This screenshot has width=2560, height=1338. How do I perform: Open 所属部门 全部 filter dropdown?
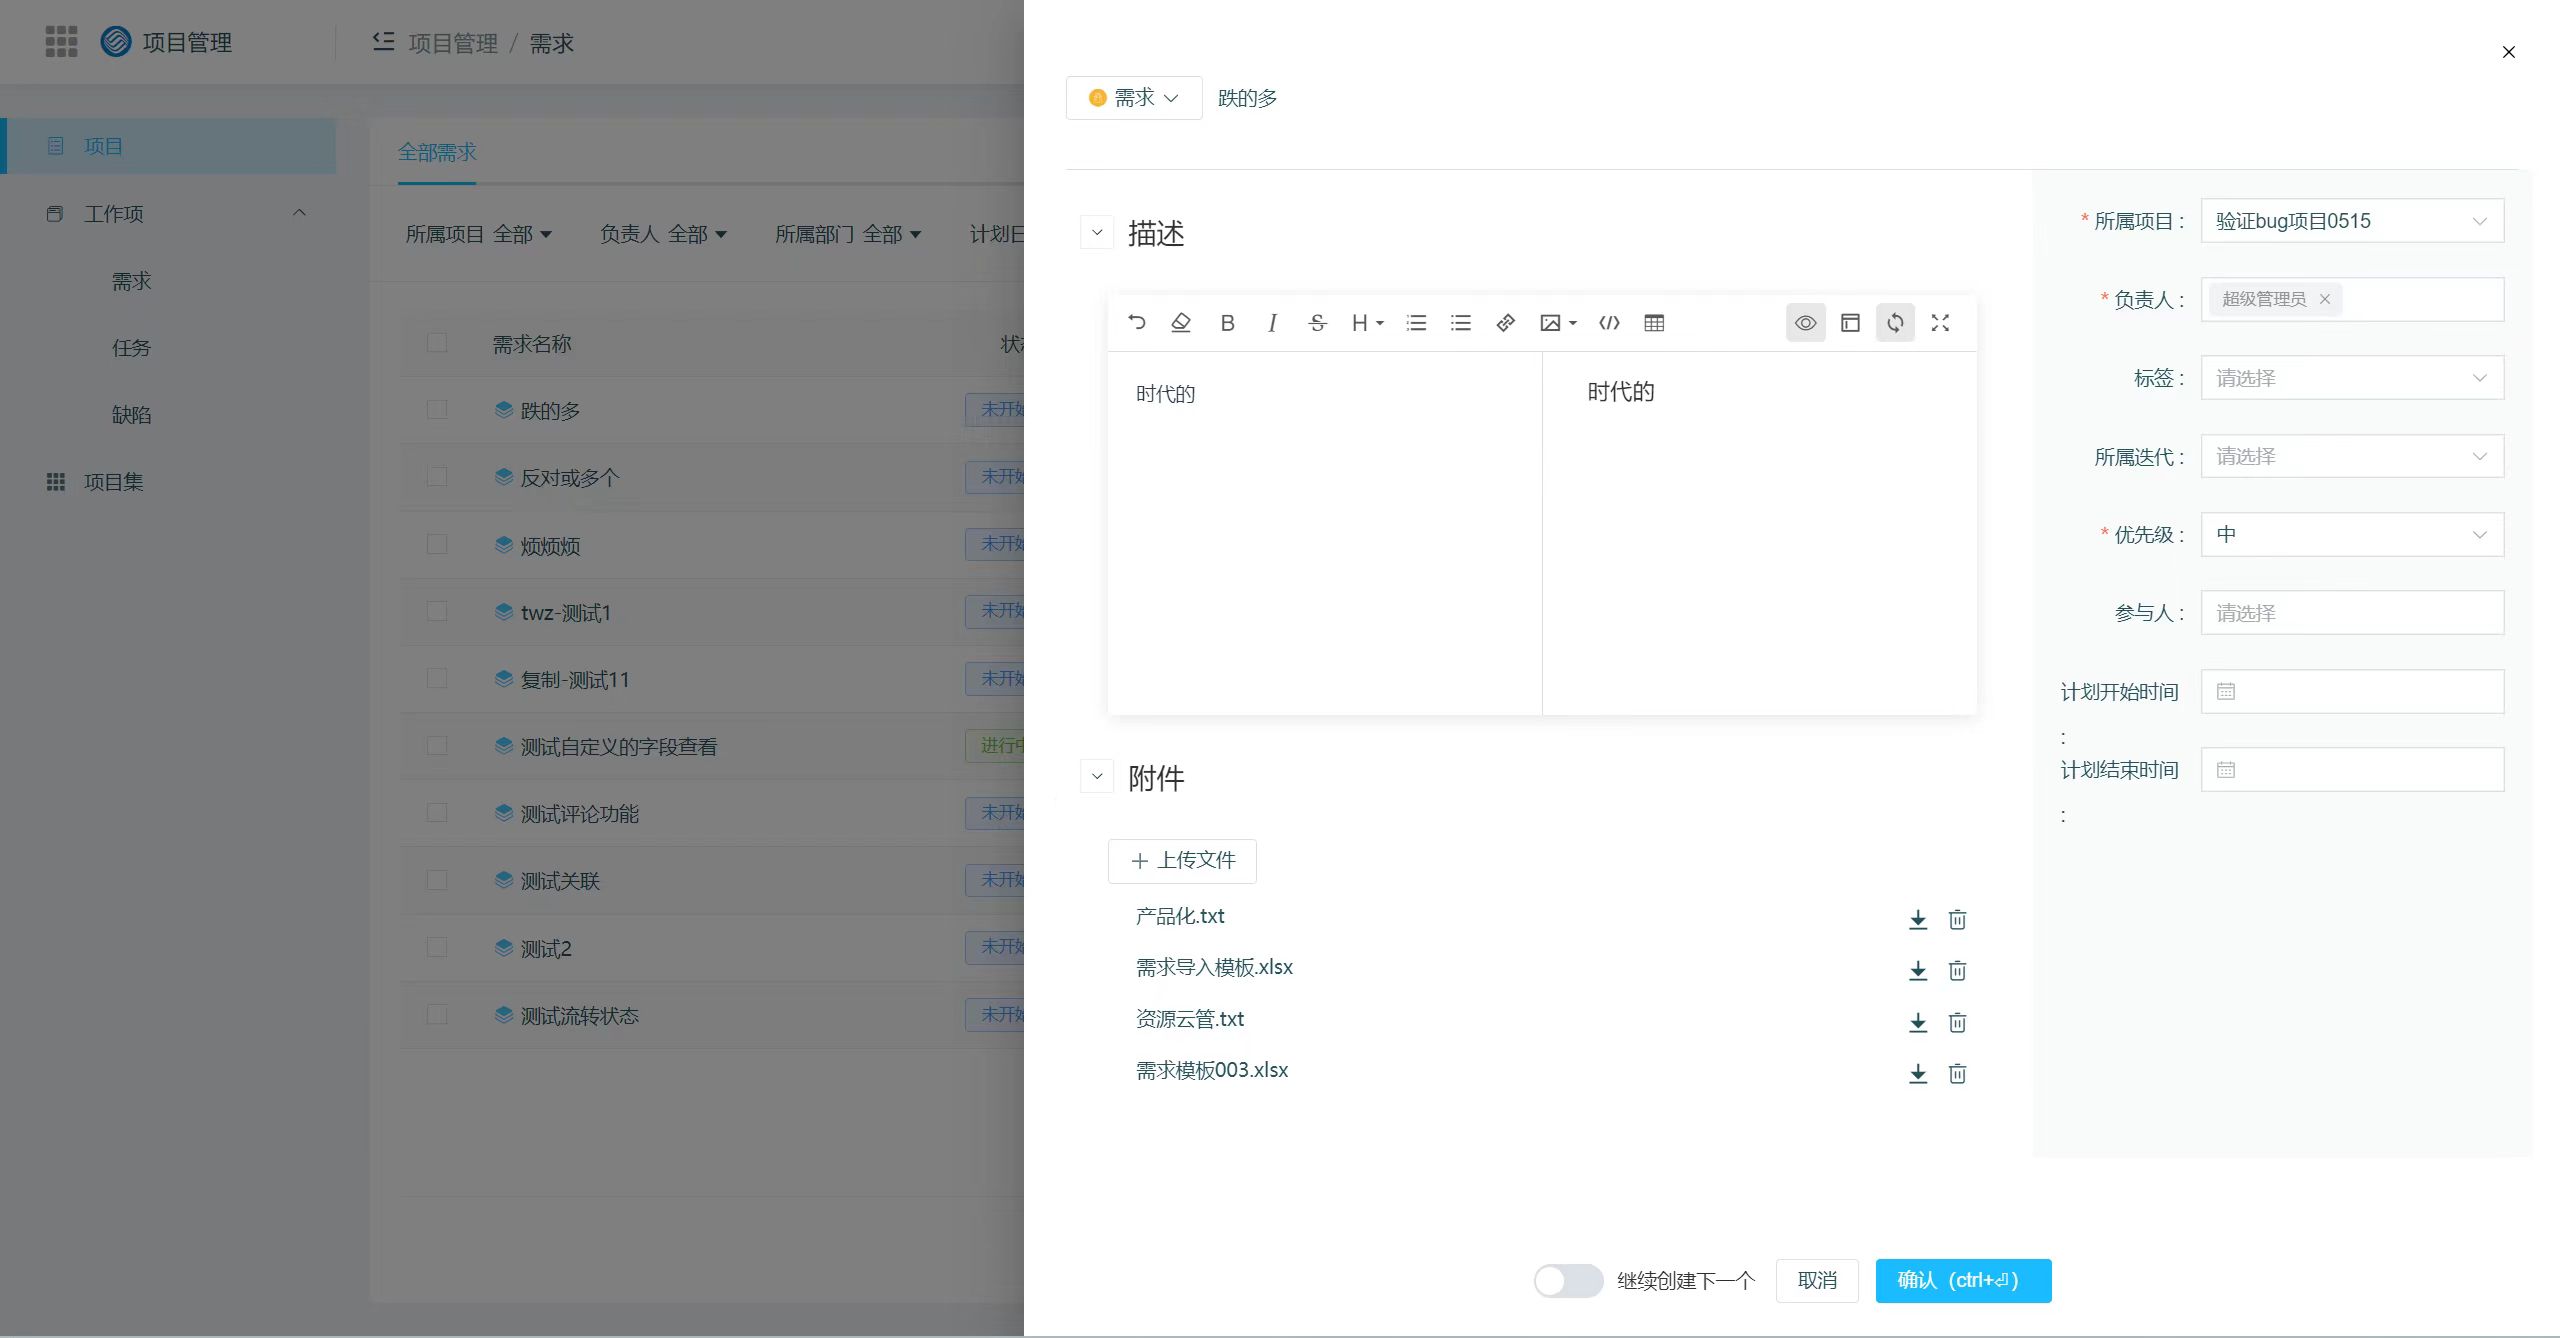coord(848,234)
